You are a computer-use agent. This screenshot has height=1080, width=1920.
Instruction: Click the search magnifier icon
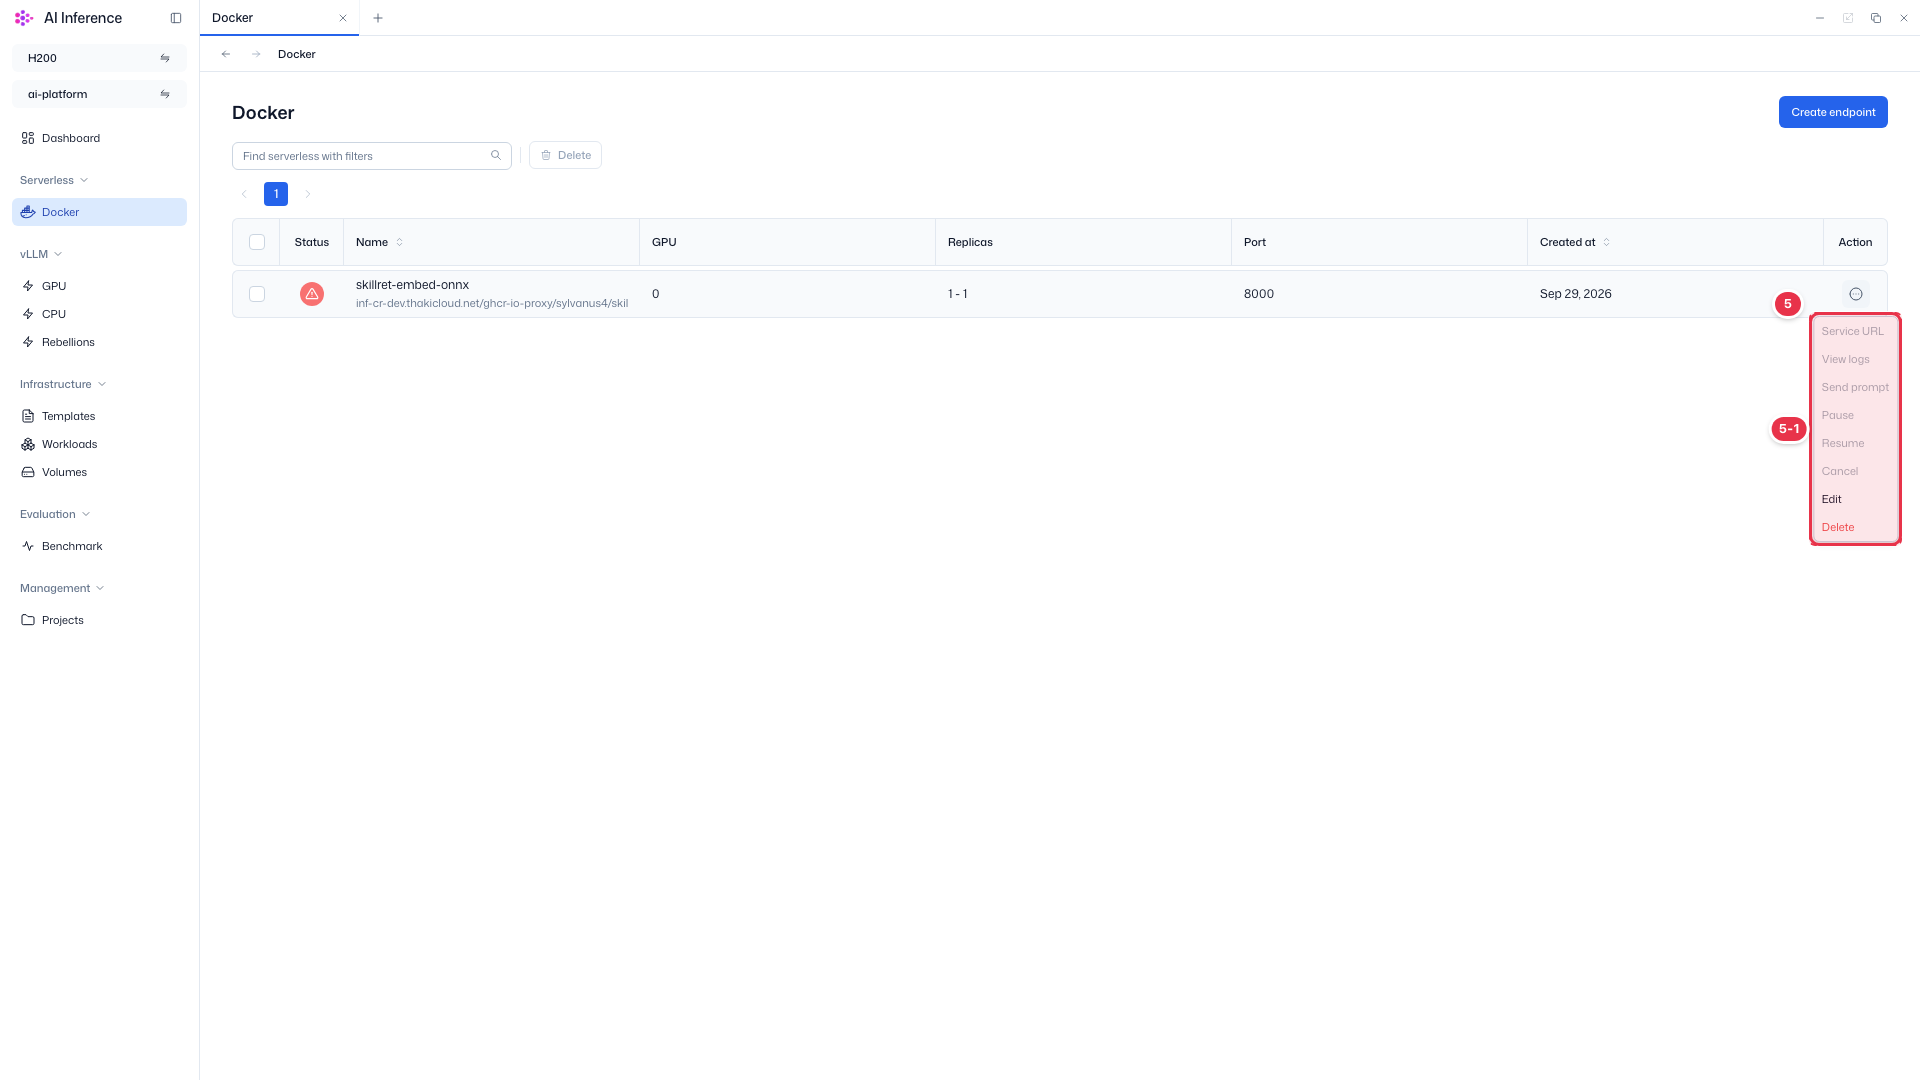(x=496, y=155)
